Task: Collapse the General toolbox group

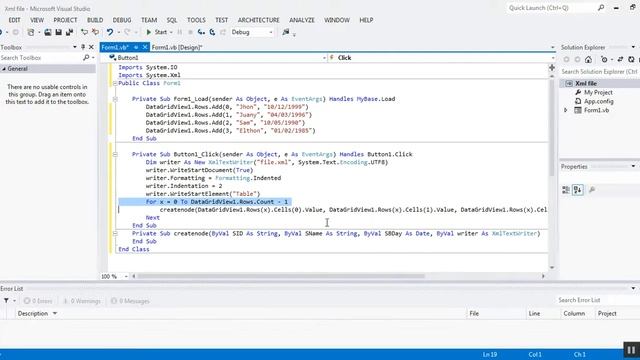Action: point(4,69)
